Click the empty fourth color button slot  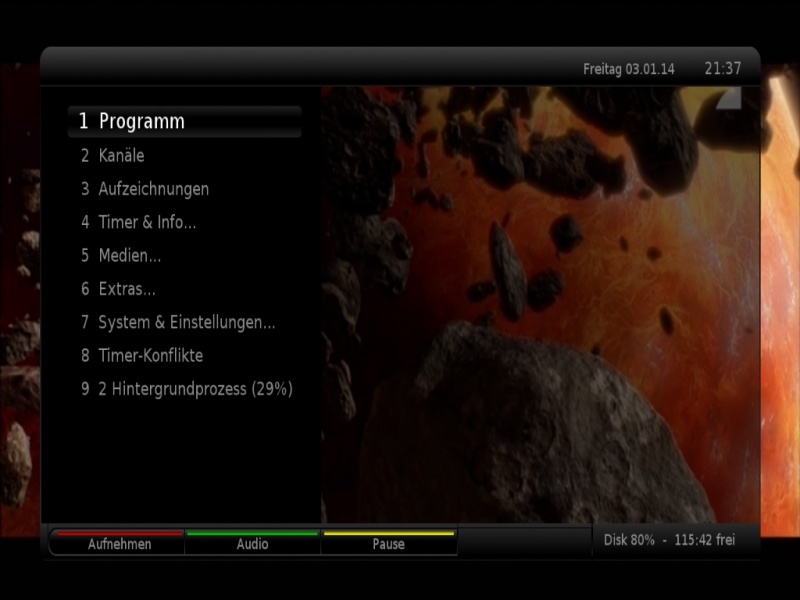tap(523, 543)
